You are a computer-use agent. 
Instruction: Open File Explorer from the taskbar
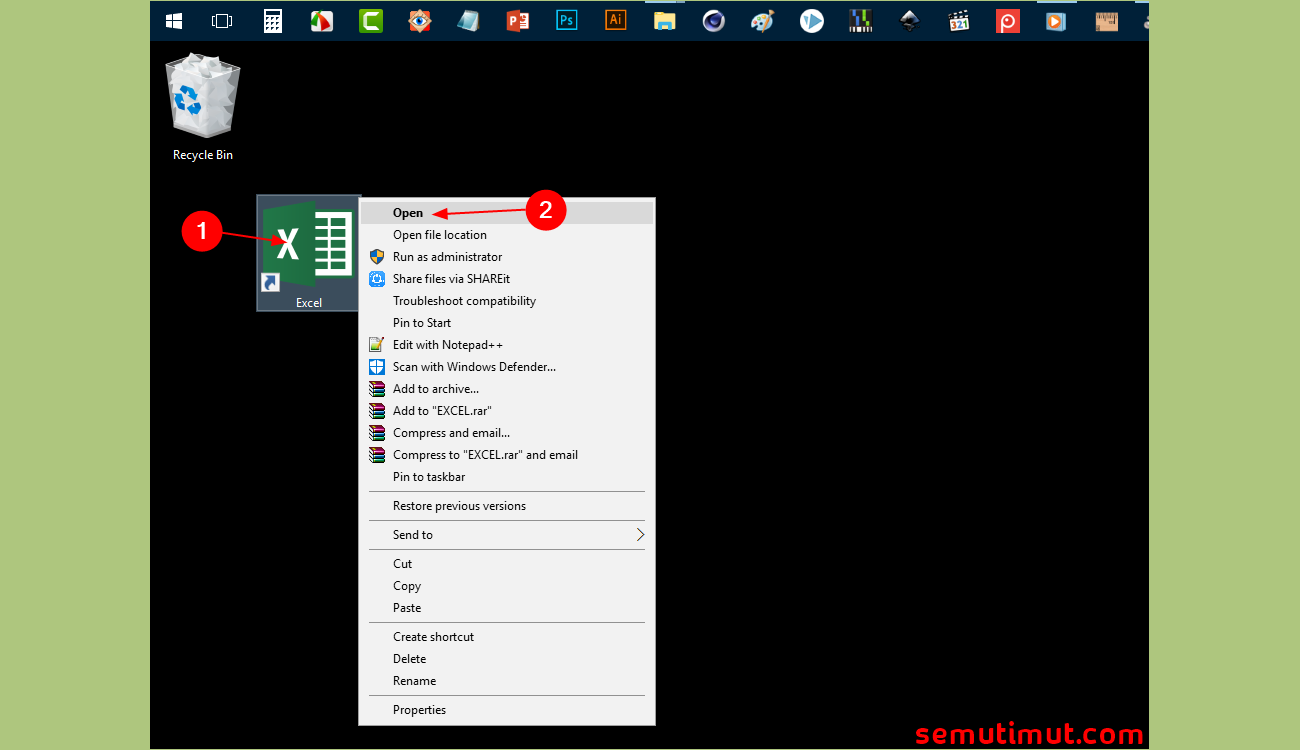[x=665, y=20]
